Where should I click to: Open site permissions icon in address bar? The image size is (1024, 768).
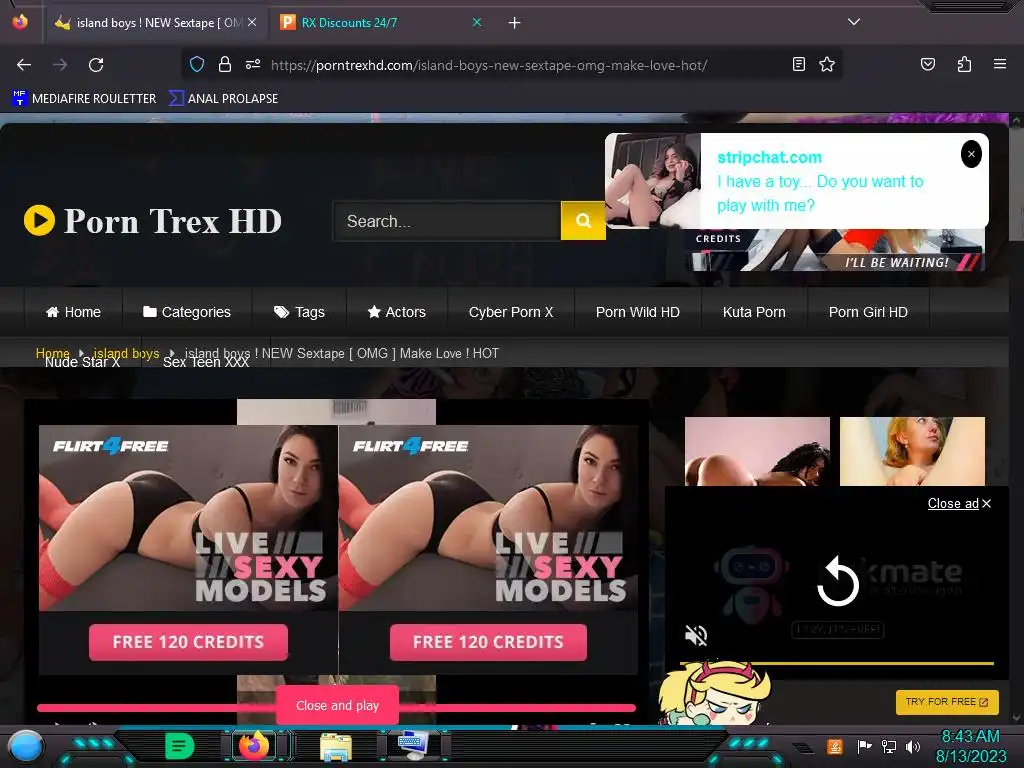[253, 64]
